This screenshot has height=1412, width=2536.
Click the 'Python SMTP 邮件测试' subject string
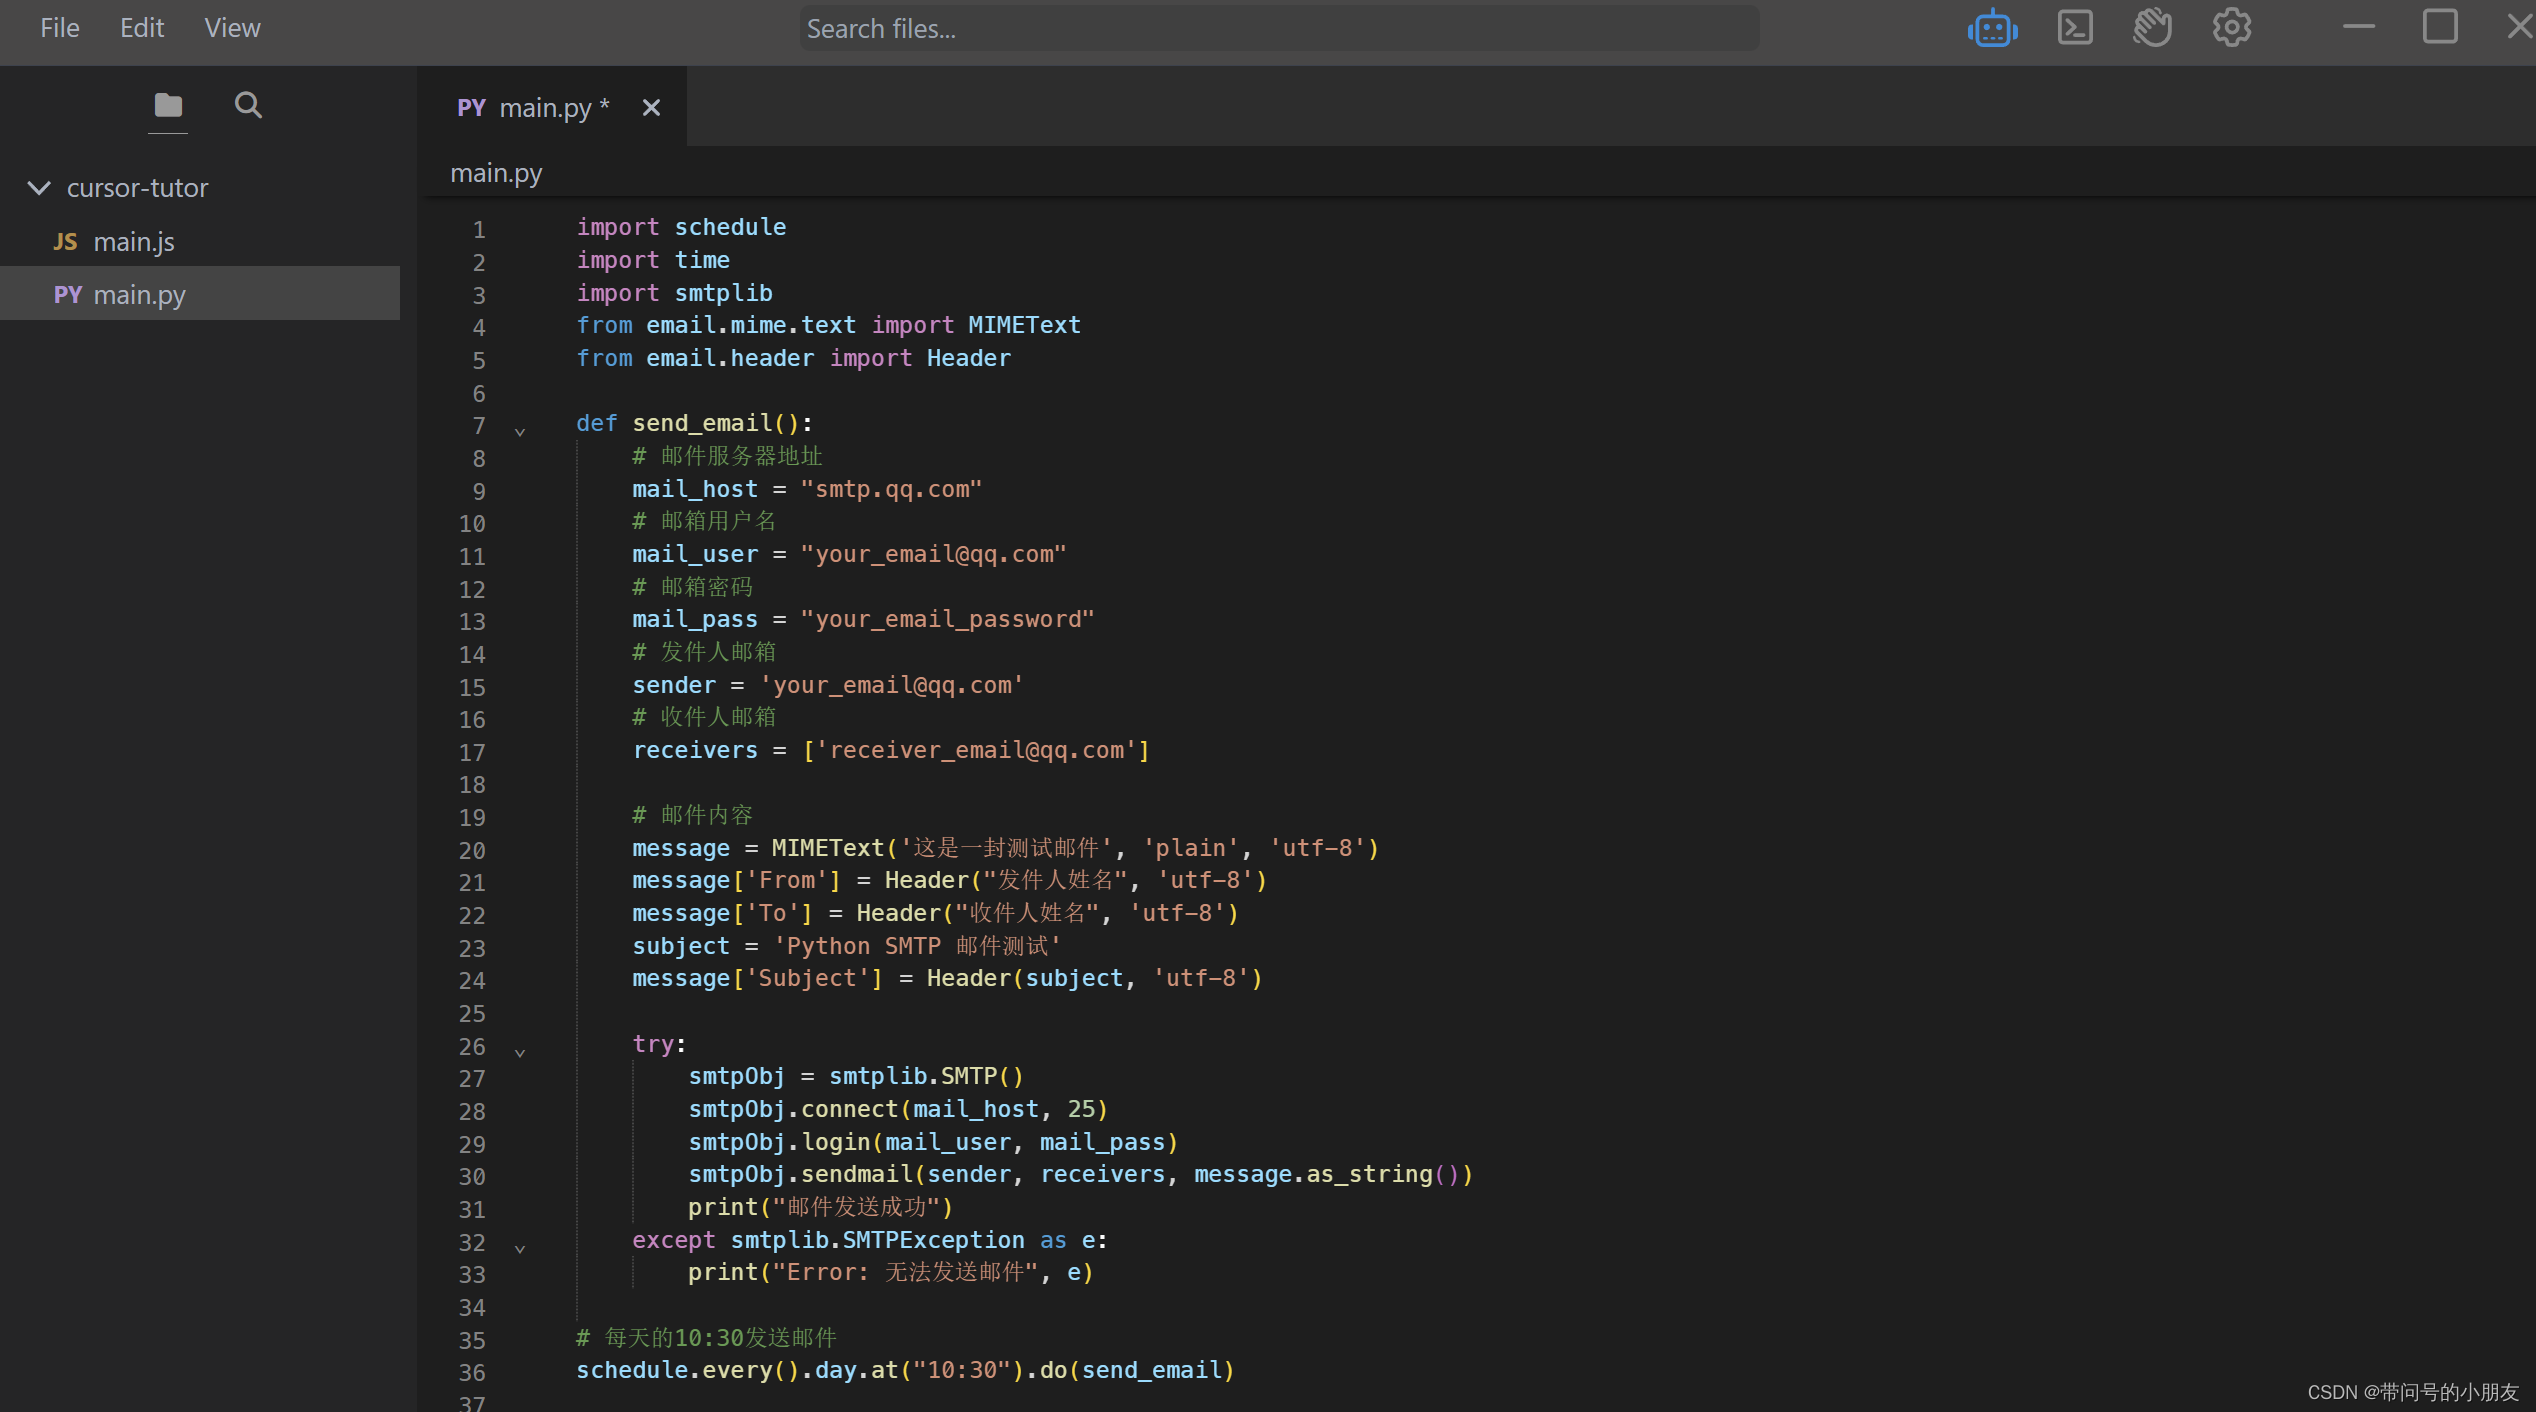(x=917, y=946)
